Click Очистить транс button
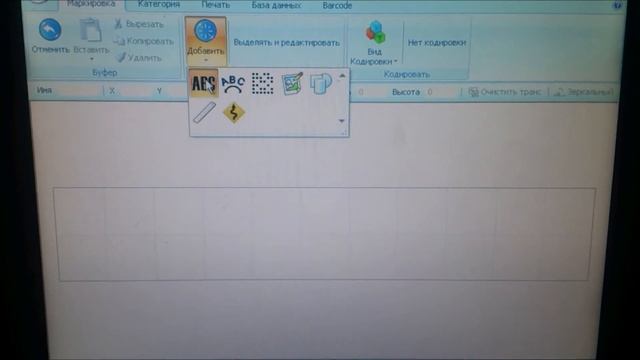Screen dimensions: 640x360 point(505,92)
